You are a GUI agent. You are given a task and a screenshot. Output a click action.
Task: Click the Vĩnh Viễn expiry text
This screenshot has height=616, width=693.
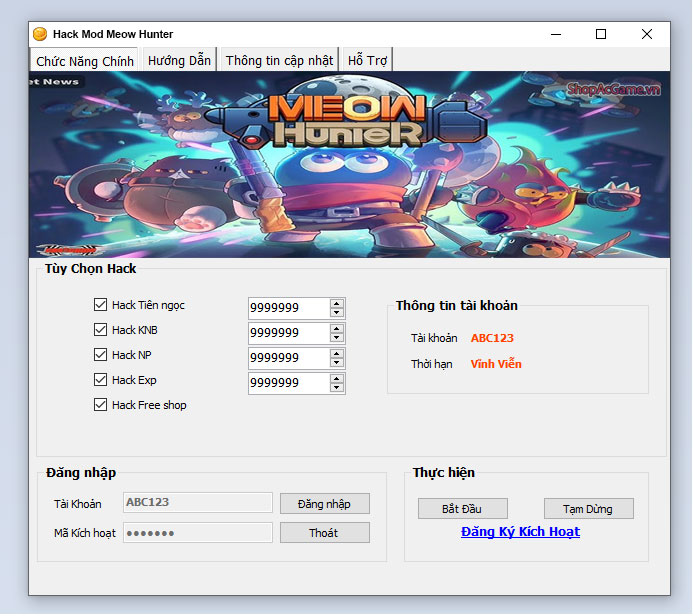coord(496,364)
